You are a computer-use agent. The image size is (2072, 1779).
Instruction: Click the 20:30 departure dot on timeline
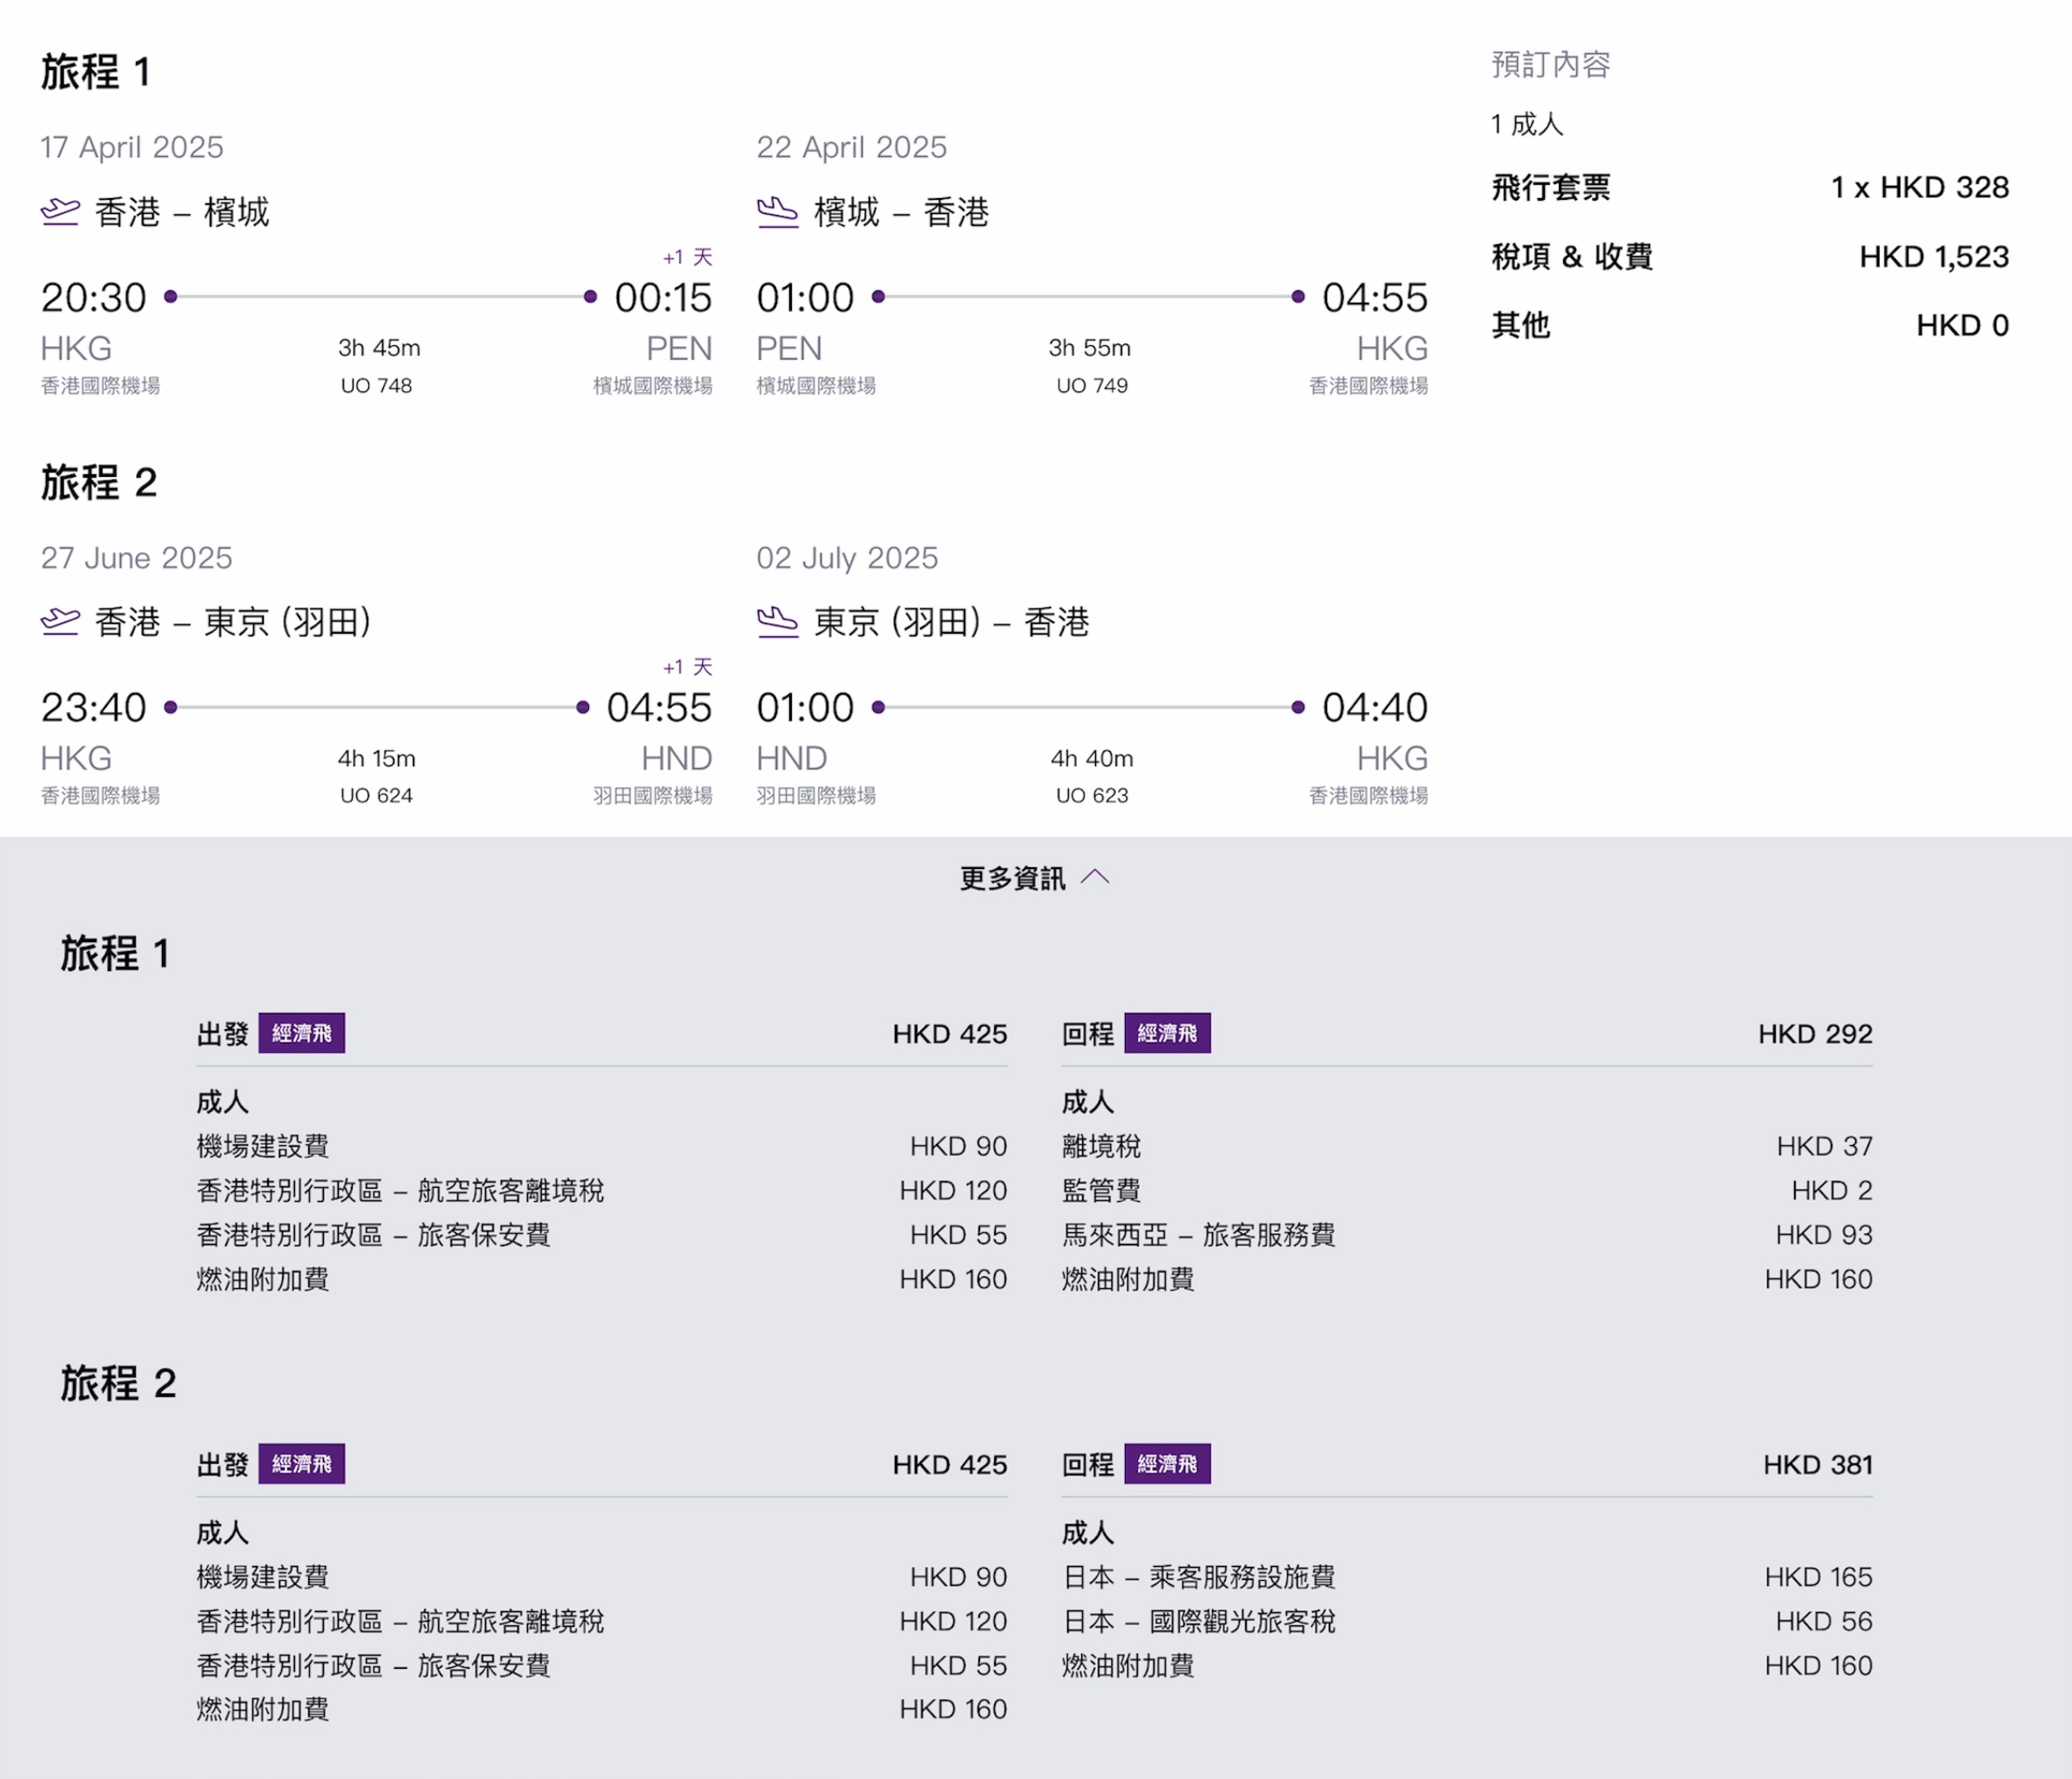[171, 297]
